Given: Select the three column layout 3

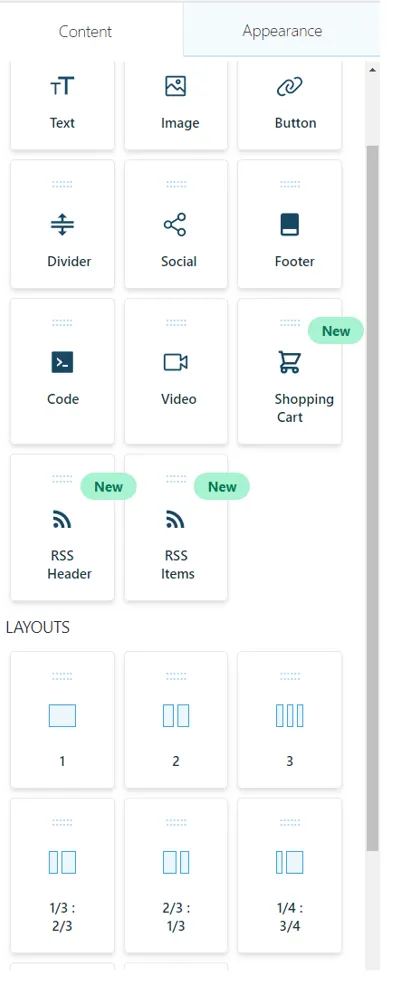Looking at the screenshot, I should [x=290, y=720].
